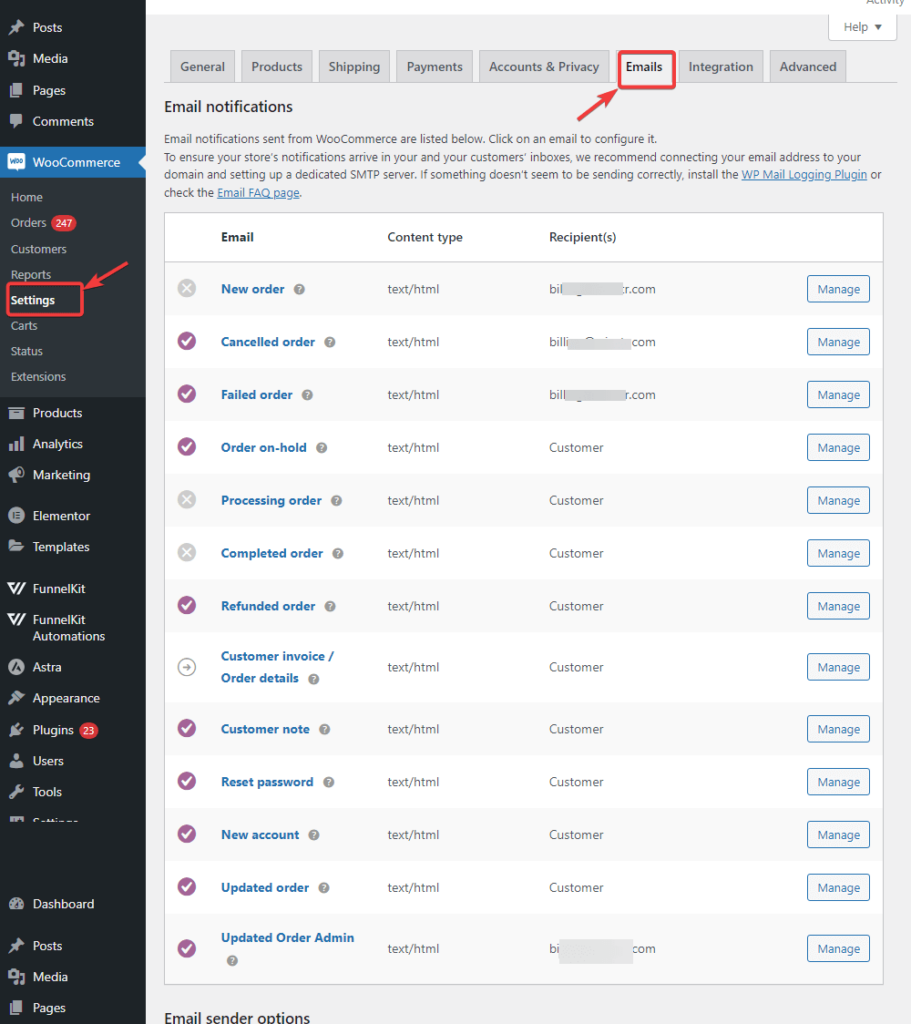Screen dimensions: 911x1024
Task: Click the Elementor sidebar icon
Action: [x=16, y=516]
